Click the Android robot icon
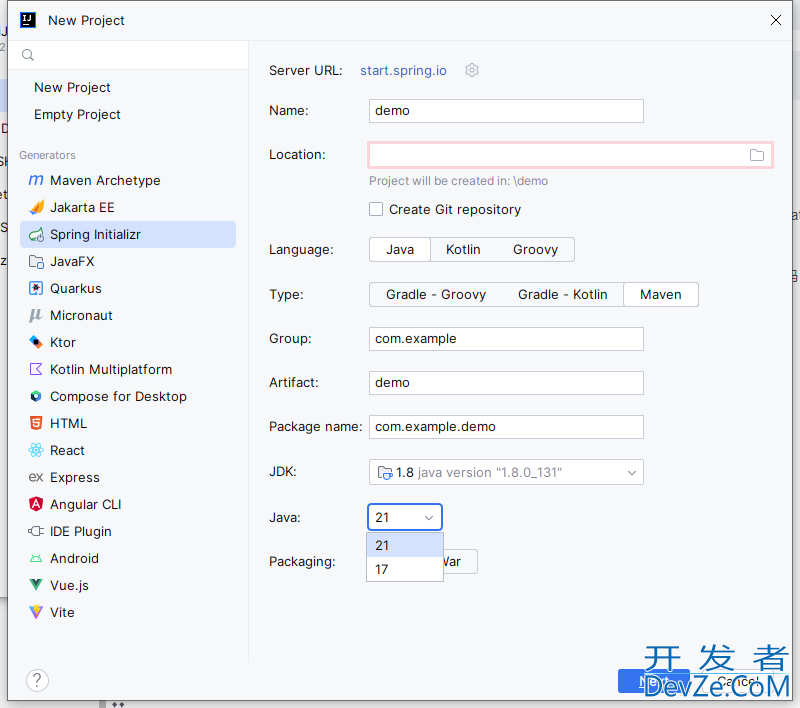This screenshot has width=800, height=708. 36,559
